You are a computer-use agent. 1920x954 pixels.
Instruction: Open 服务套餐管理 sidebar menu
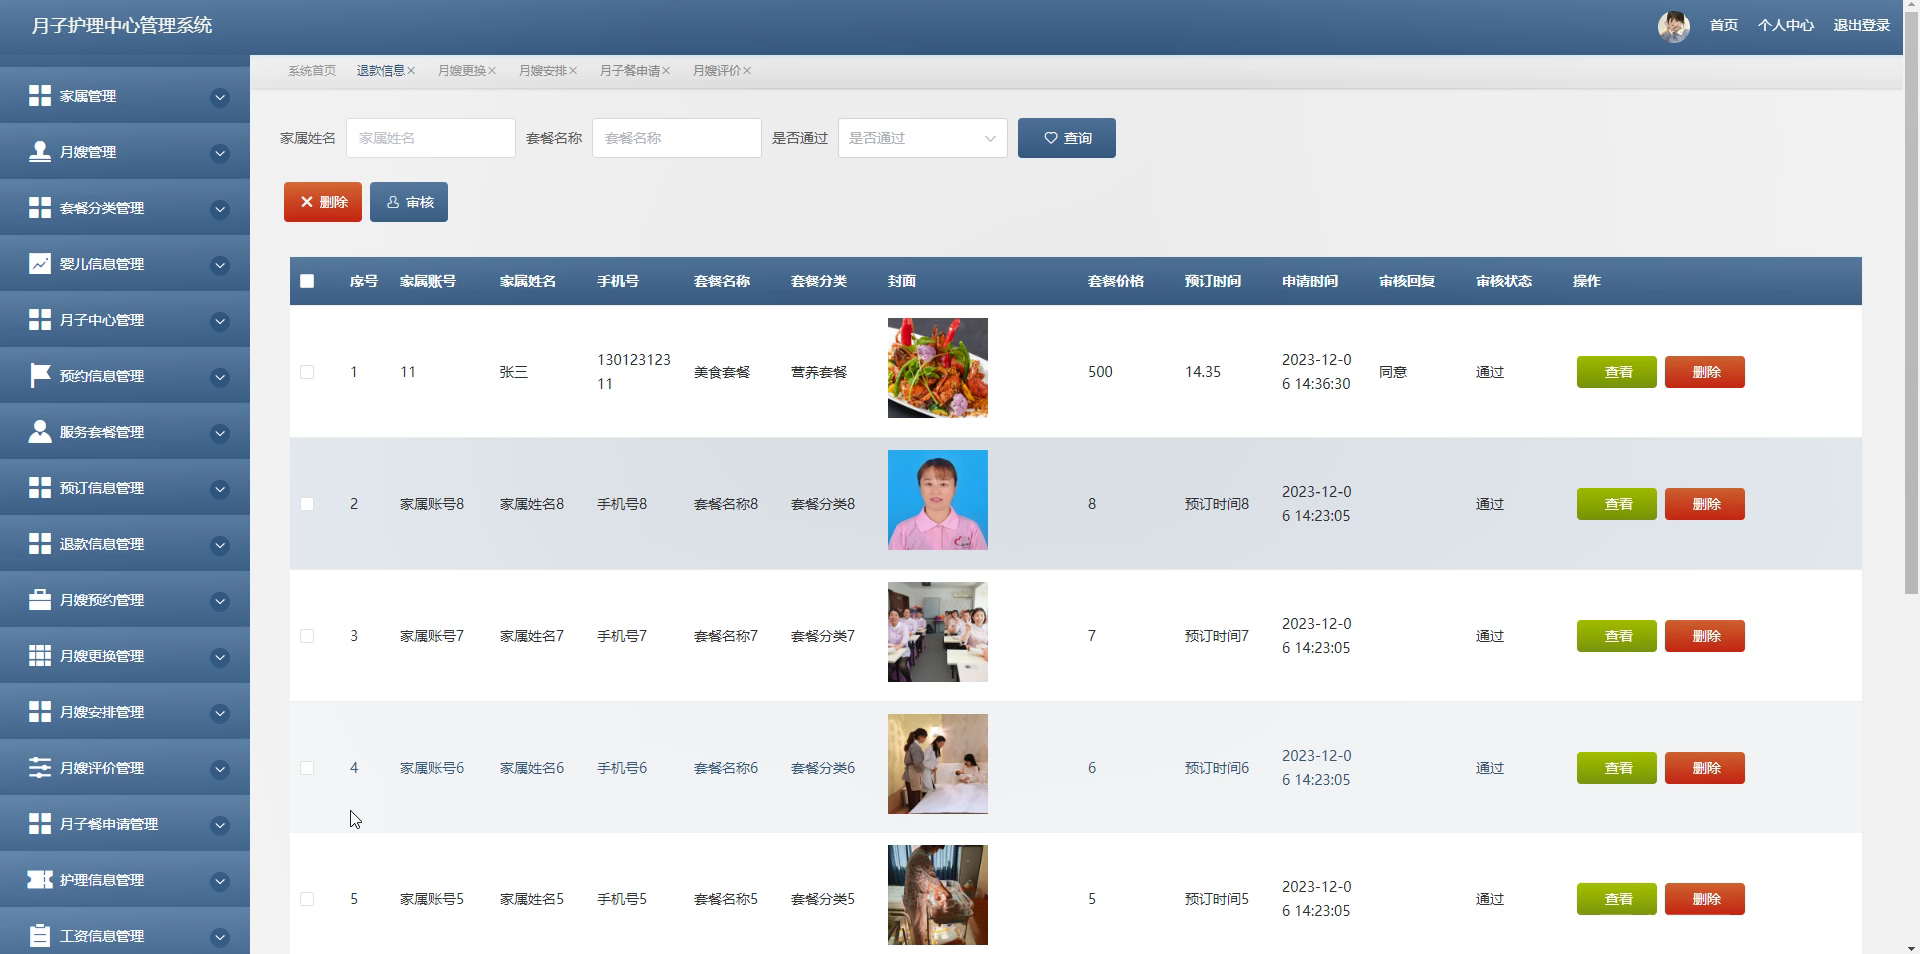(x=125, y=432)
